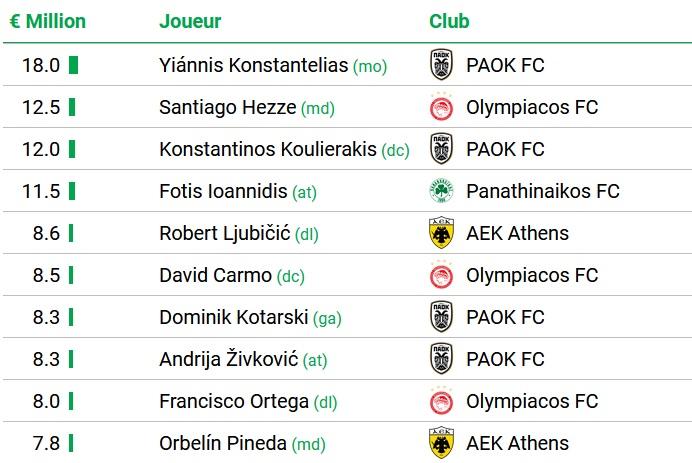The width and height of the screenshot is (692, 463).
Task: Click PAOK crest in Andrija Živković row
Action: coord(441,358)
